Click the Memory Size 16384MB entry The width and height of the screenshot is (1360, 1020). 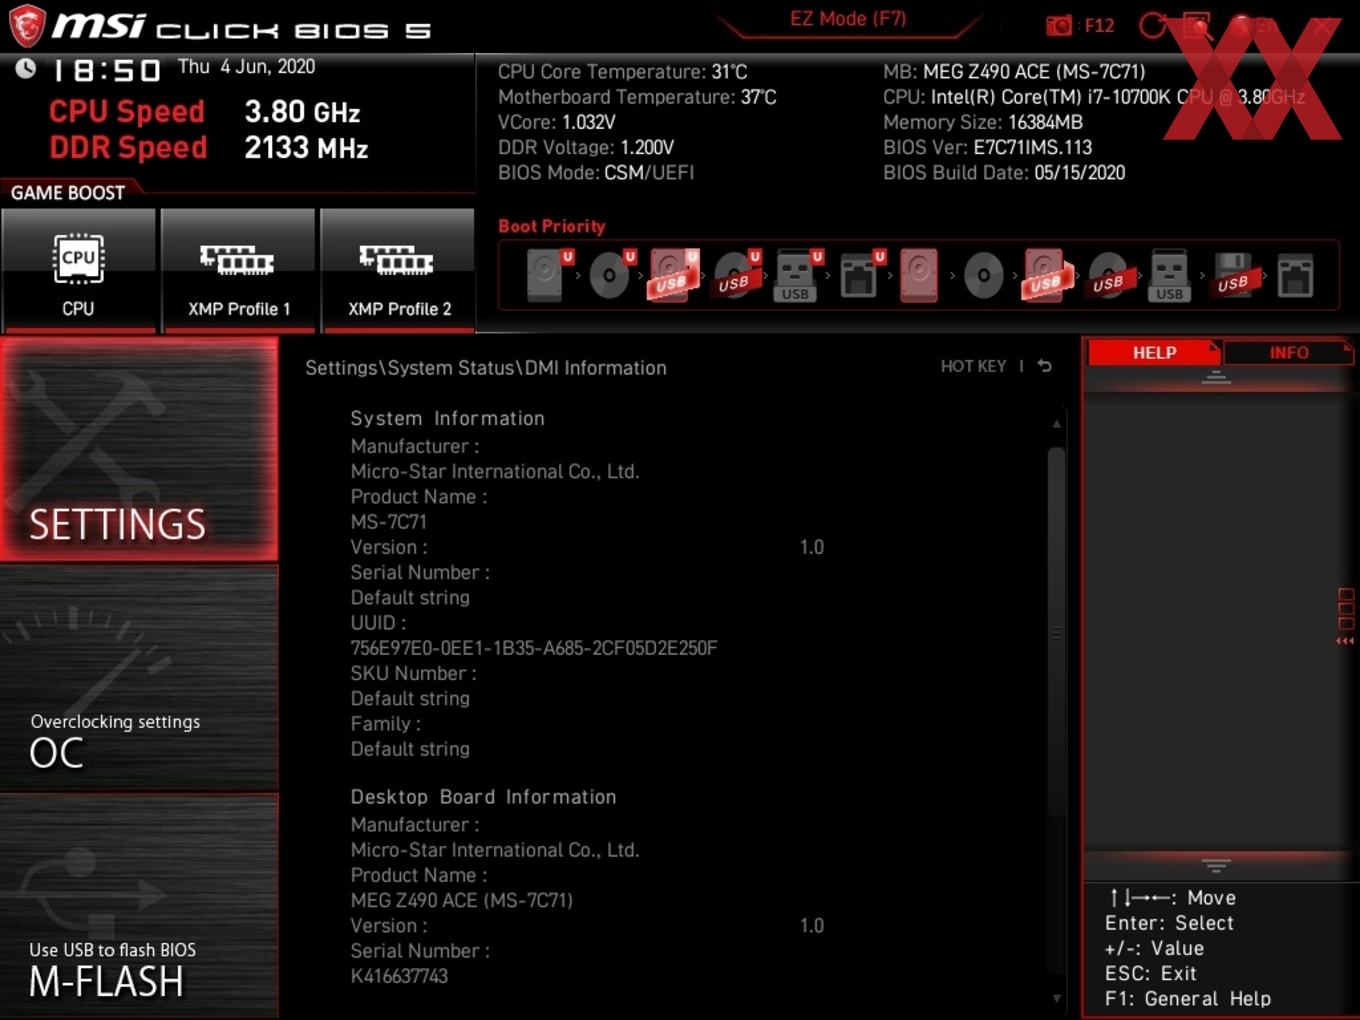pyautogui.click(x=983, y=122)
